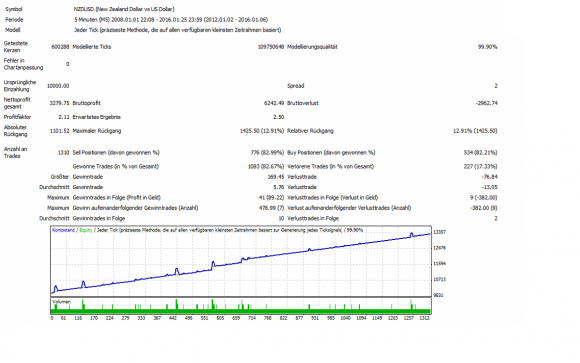580x363 pixels.
Task: Click the Periode date range text
Action: pos(171,20)
